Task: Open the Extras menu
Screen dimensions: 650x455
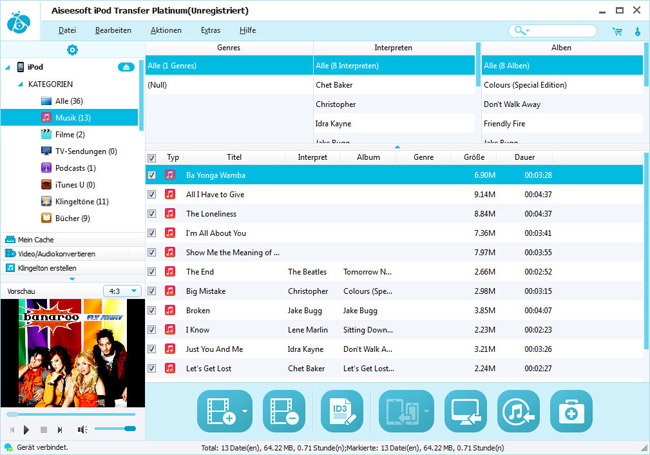Action: (211, 30)
